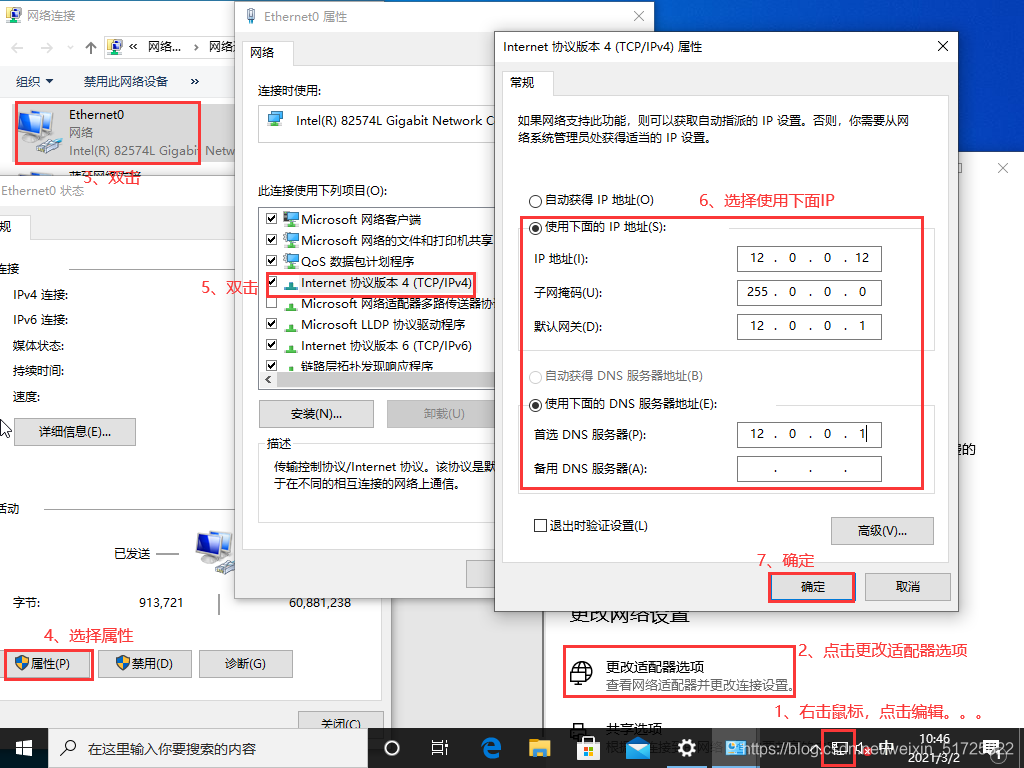Click the globe icon beside 更改适配器选项

(x=581, y=673)
